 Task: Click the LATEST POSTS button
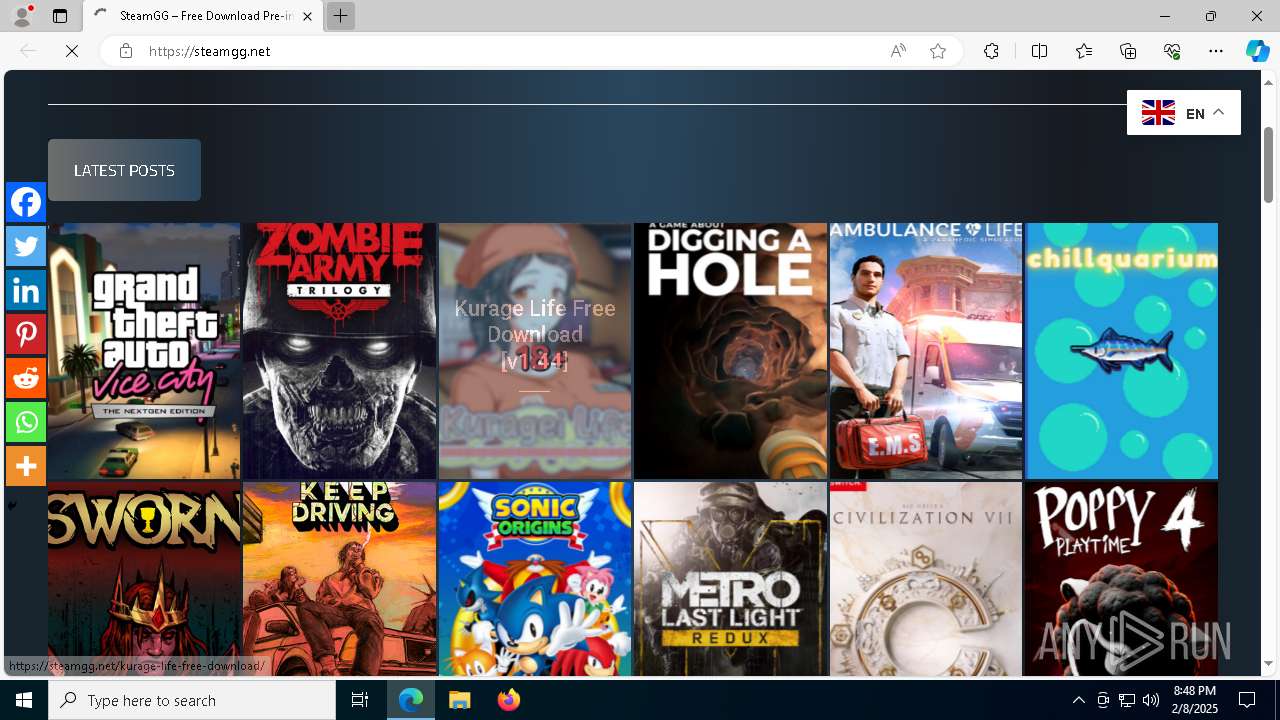tap(124, 170)
